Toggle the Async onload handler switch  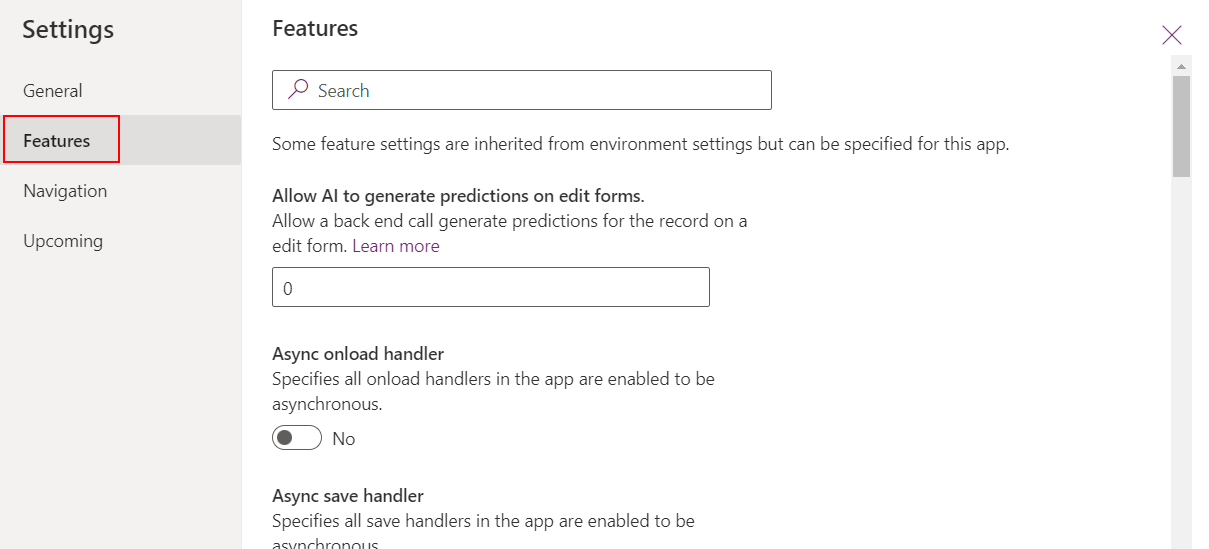pyautogui.click(x=297, y=438)
